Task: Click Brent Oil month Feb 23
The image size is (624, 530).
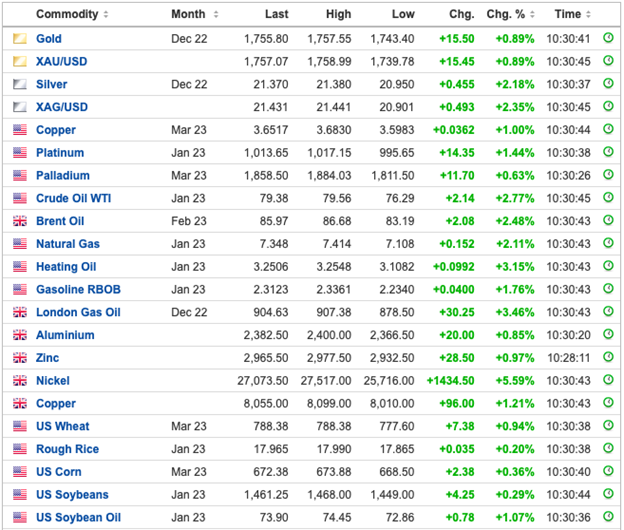Action: point(189,221)
